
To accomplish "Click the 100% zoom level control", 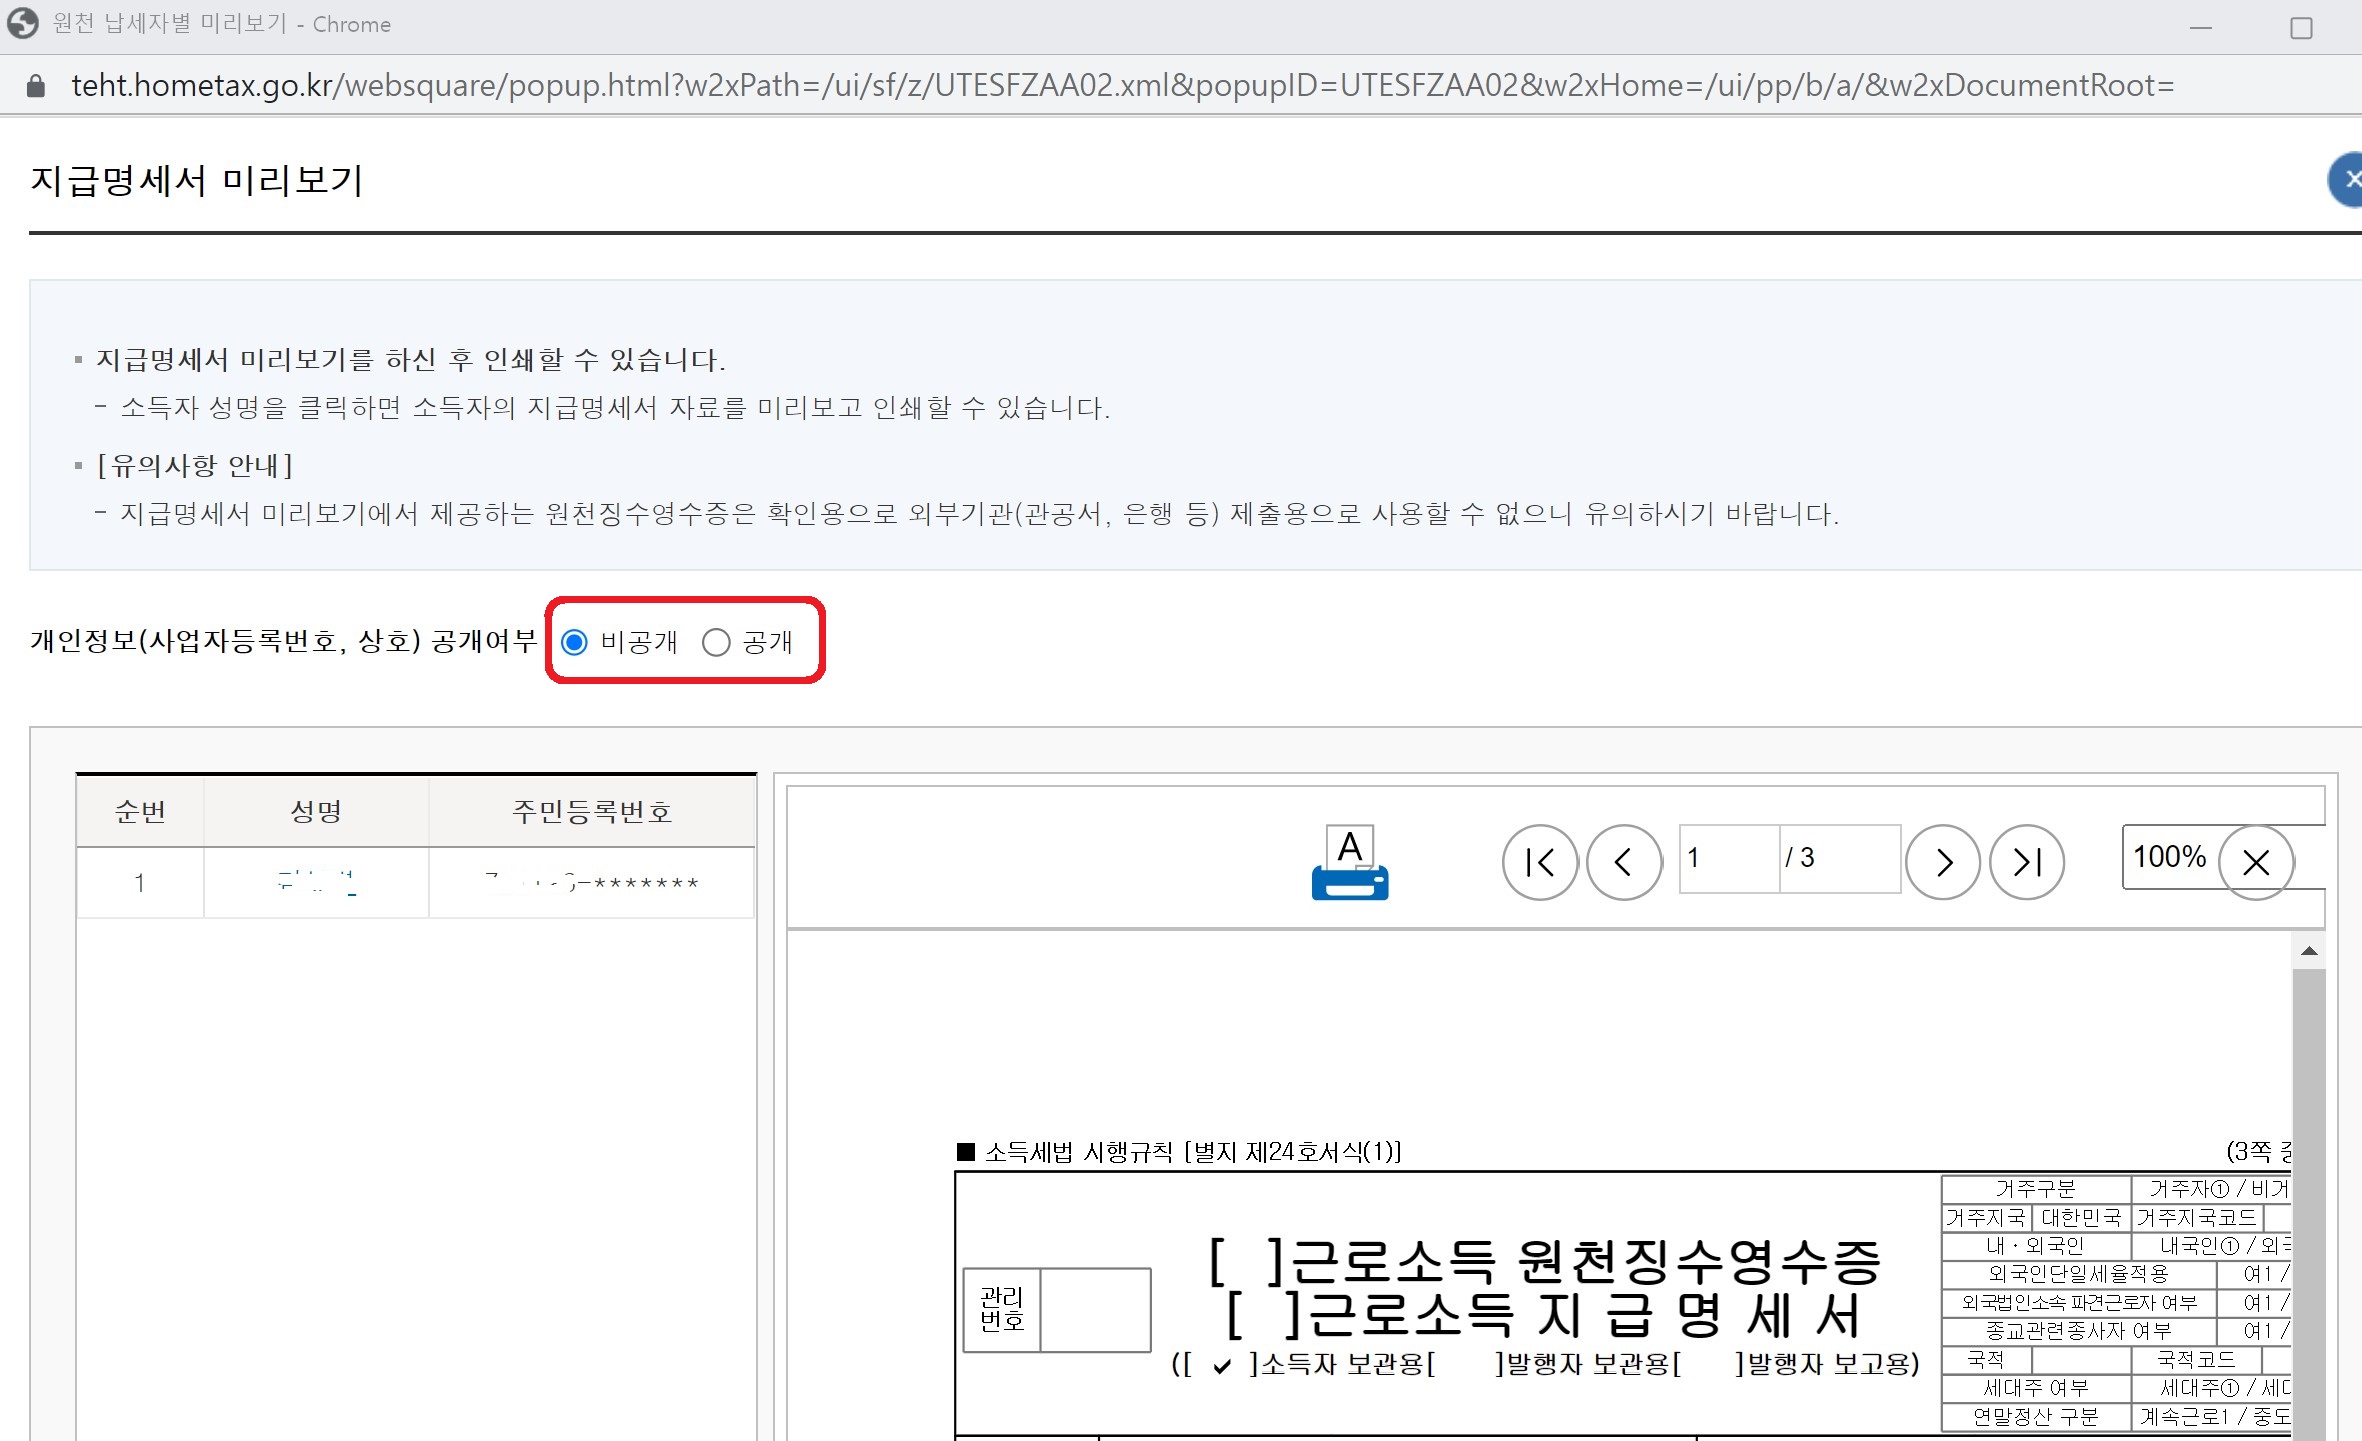I will tap(2168, 857).
